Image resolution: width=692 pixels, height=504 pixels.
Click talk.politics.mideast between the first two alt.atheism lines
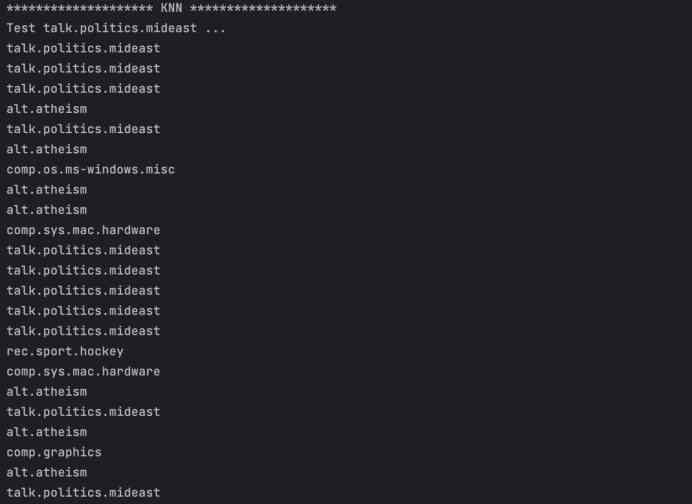pyautogui.click(x=83, y=129)
